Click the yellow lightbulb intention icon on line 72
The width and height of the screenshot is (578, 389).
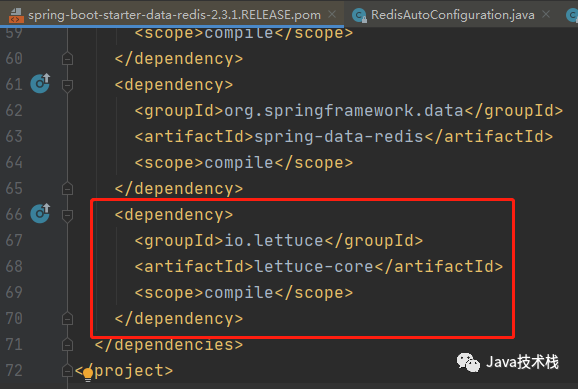(88, 373)
